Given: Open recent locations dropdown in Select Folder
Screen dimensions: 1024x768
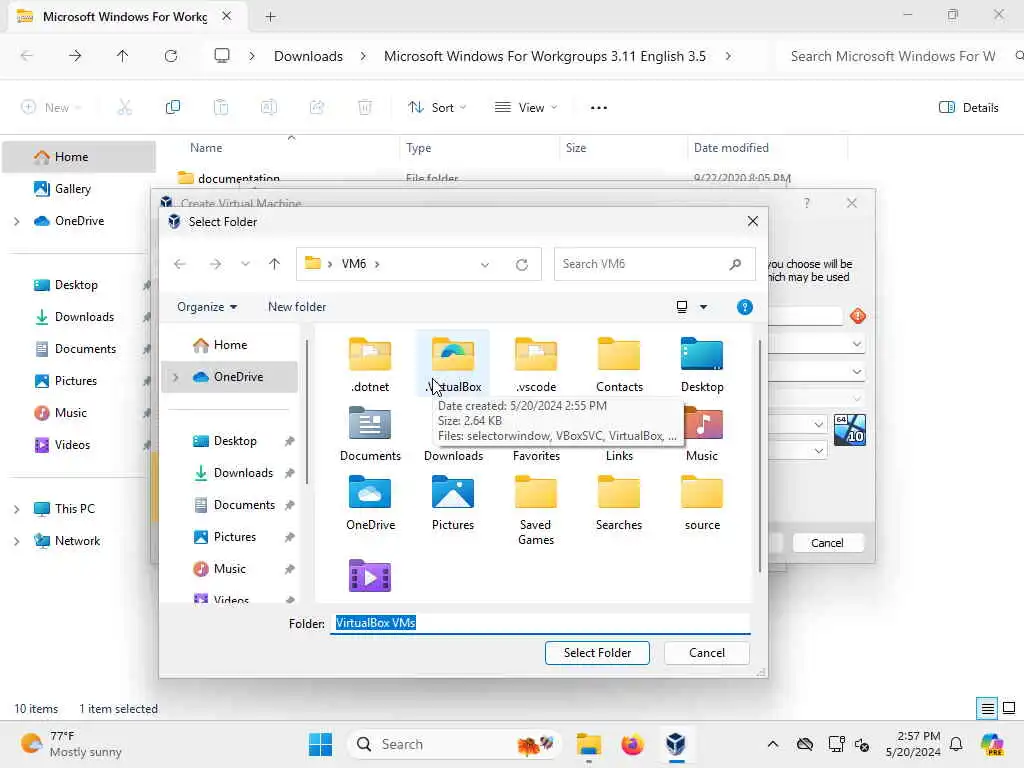Looking at the screenshot, I should tap(245, 264).
